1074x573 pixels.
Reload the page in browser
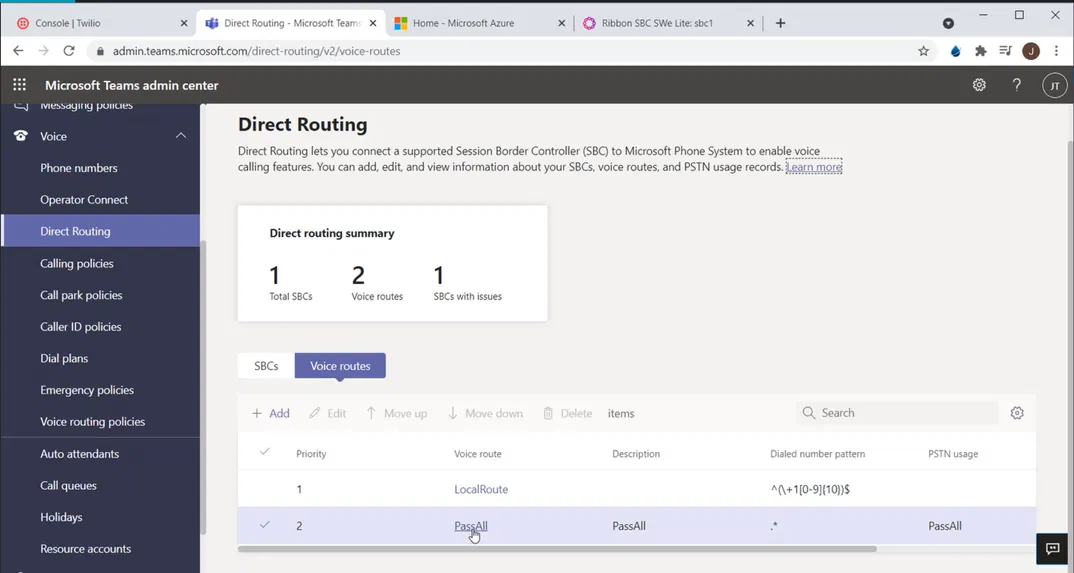[x=69, y=51]
